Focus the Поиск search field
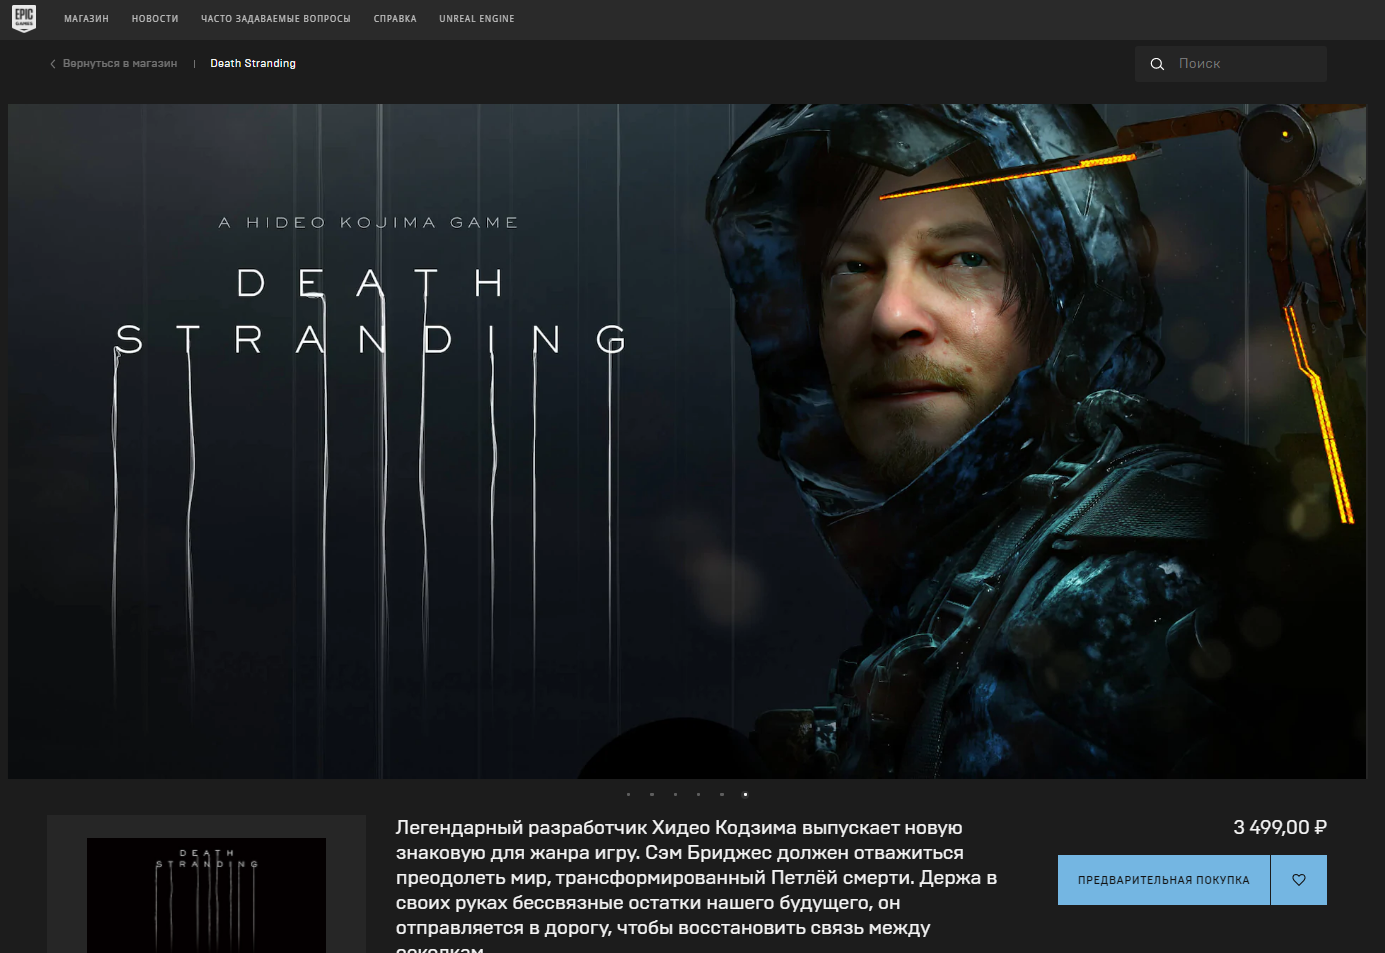The width and height of the screenshot is (1385, 953). [x=1231, y=64]
